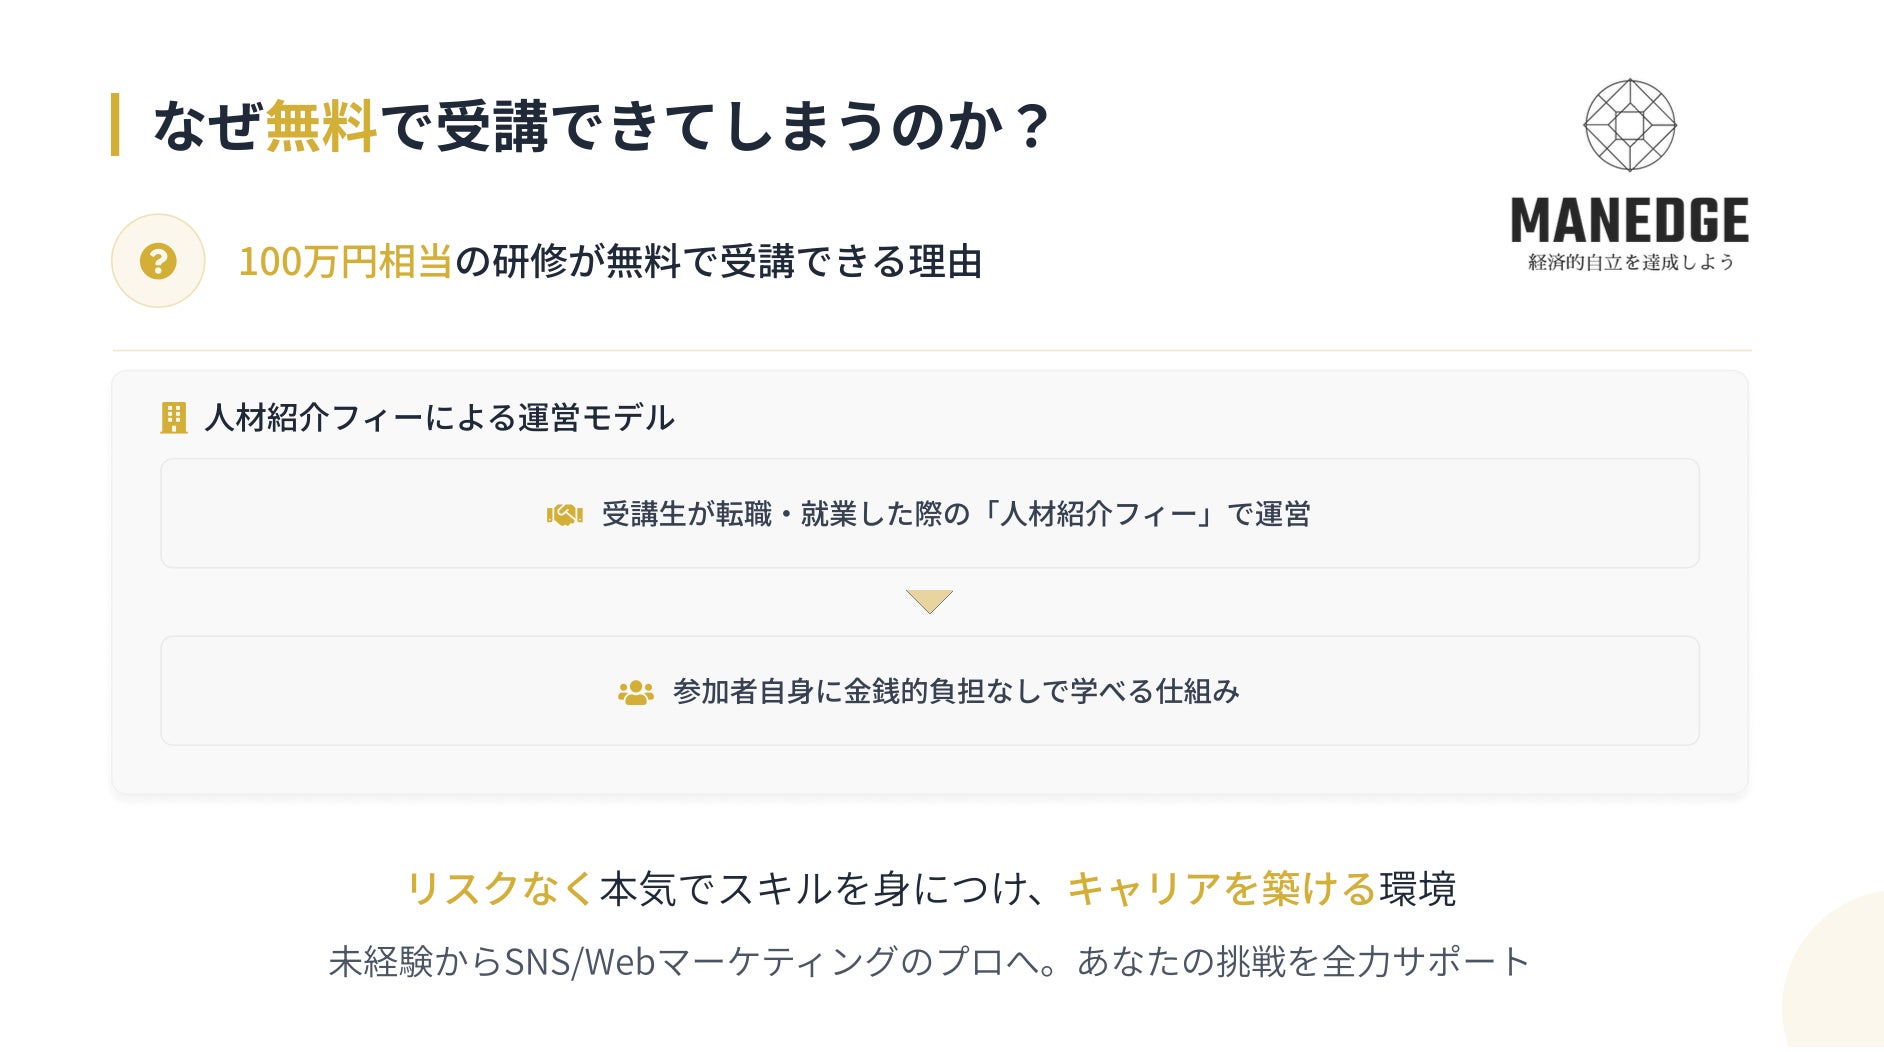The height and width of the screenshot is (1052, 1884).
Task: Click the yellow vertical bar beside the title
Action: [115, 125]
